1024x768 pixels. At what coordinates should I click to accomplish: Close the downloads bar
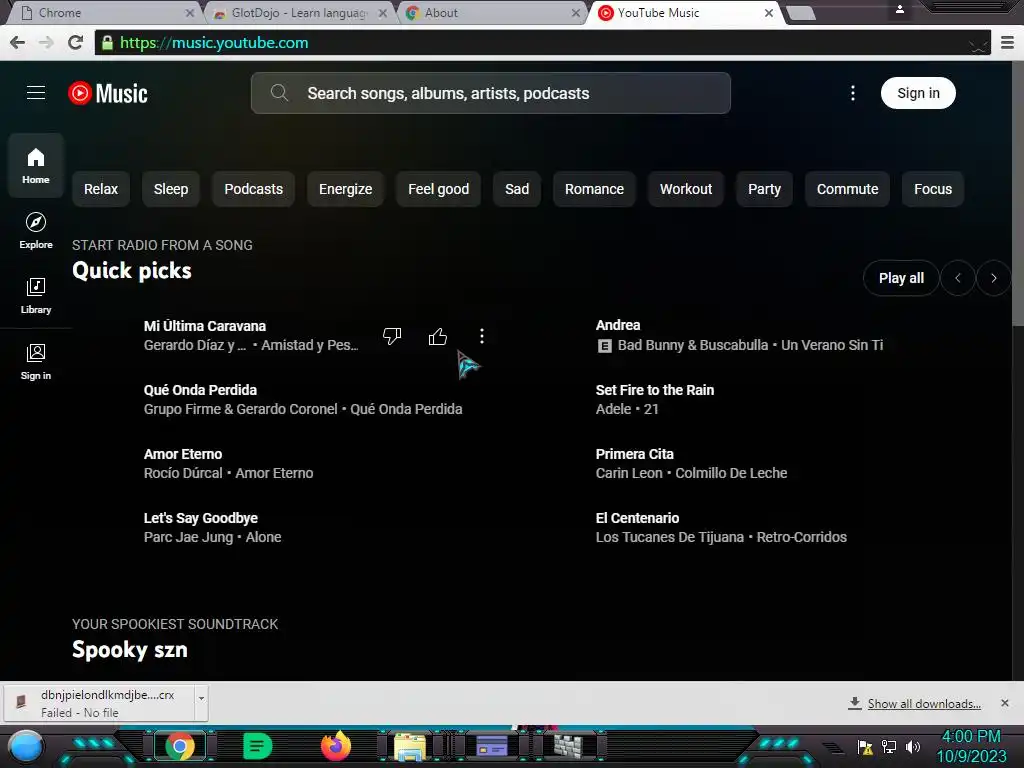(x=1004, y=703)
